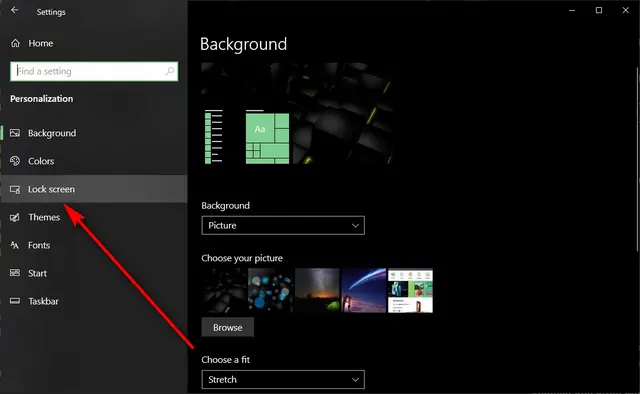Click the Browse button
The height and width of the screenshot is (394, 640).
tap(228, 327)
